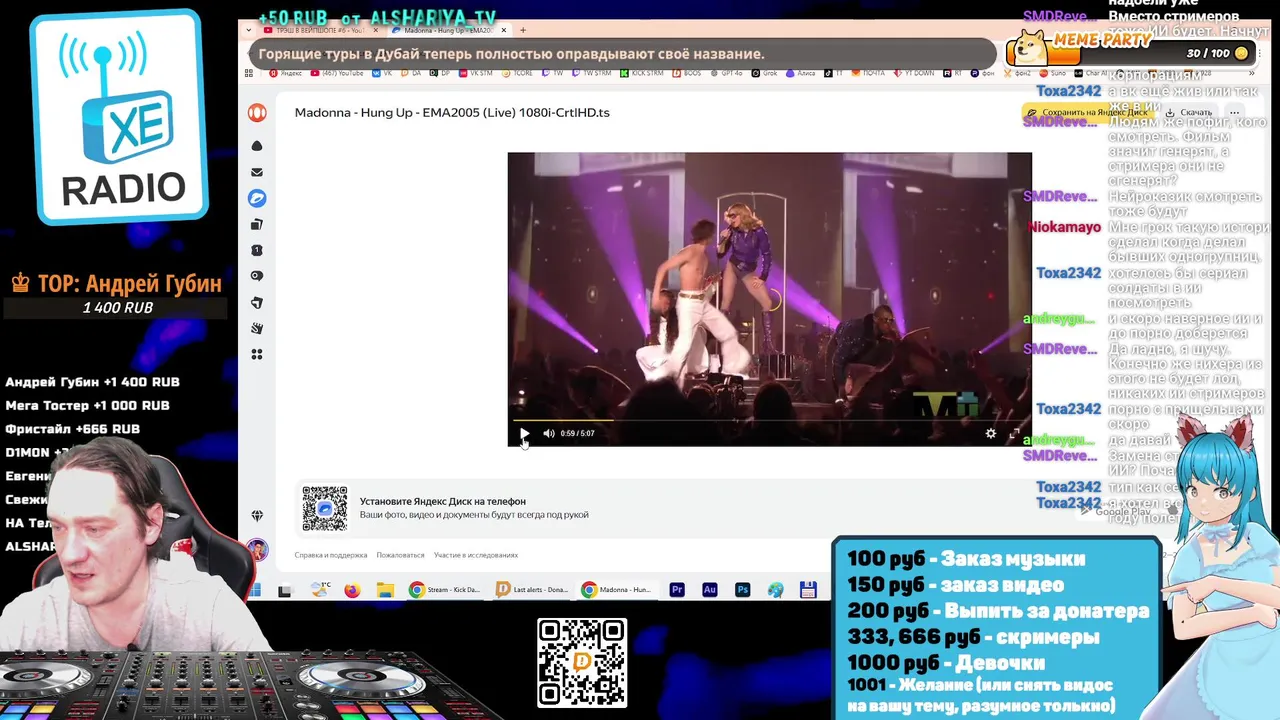
Task: Open GPT 4o bookmark
Action: [726, 73]
